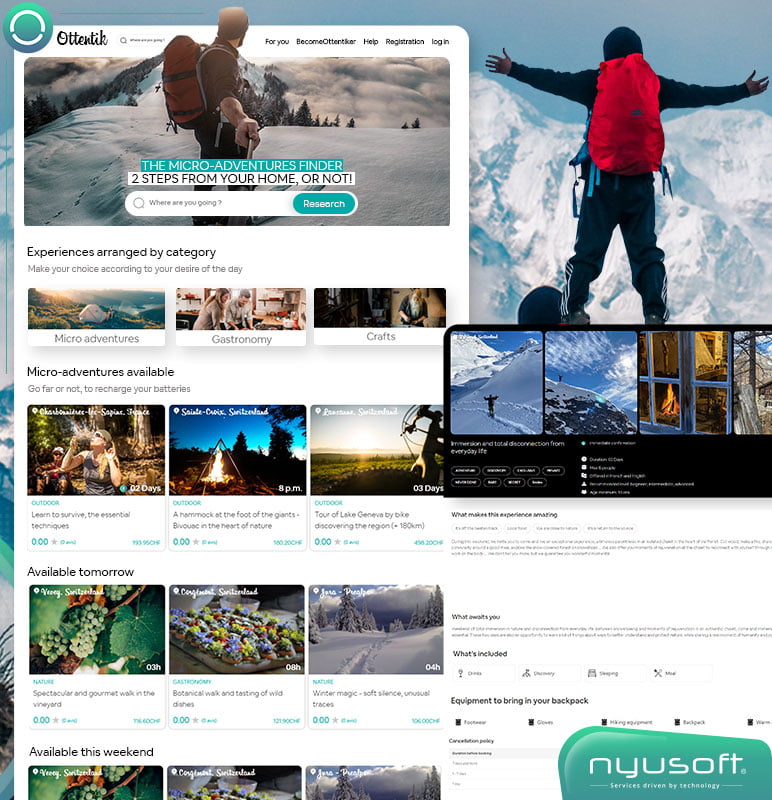Click the 193.95CHF price on Learn to survive
The height and width of the screenshot is (800, 772).
146,542
